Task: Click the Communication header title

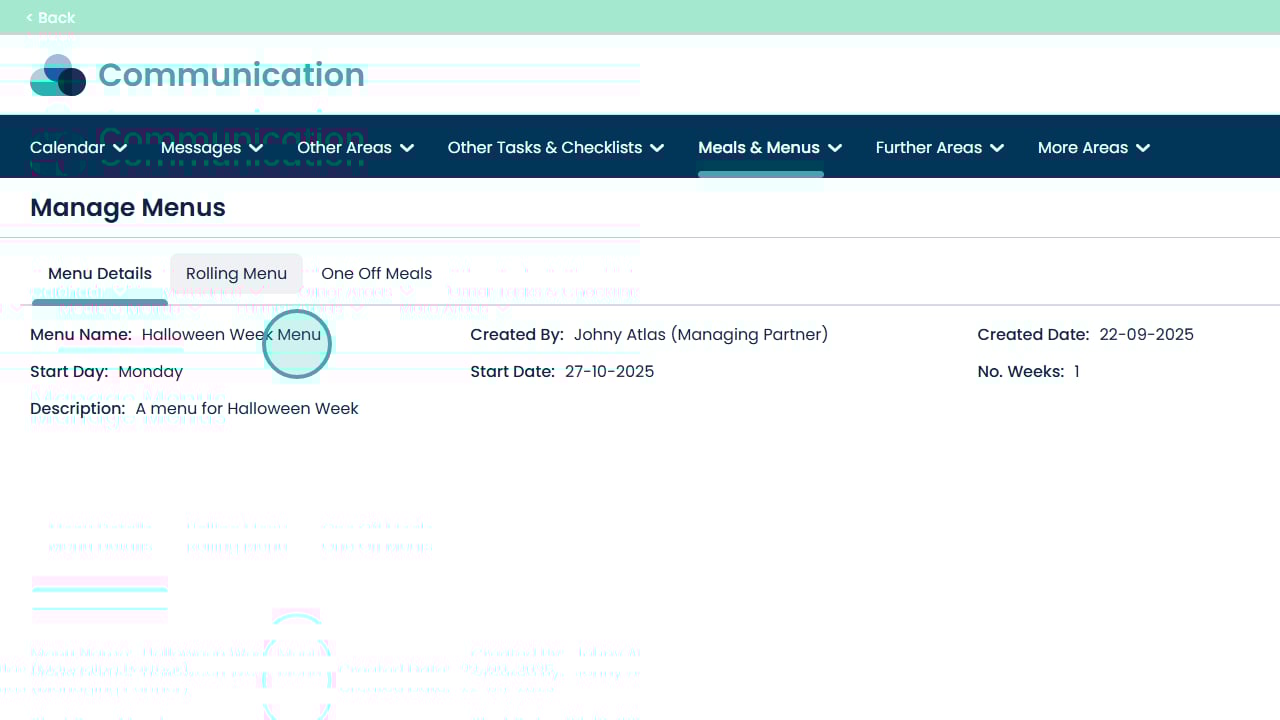Action: coord(231,75)
